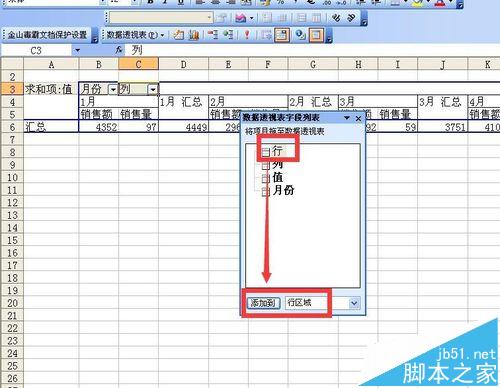Open the 数据透视表(P) toolbar menu
Viewport: 500px width, 388px height.
[x=135, y=35]
